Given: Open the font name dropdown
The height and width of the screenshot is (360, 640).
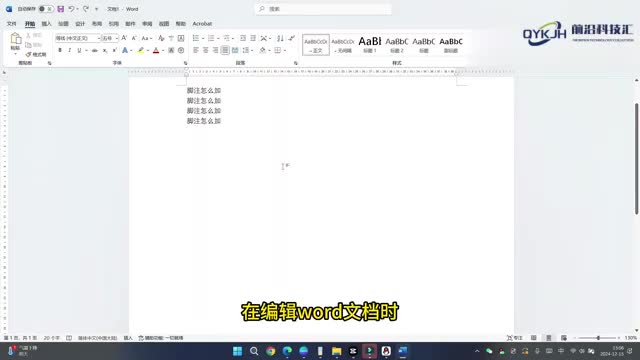Looking at the screenshot, I should pyautogui.click(x=98, y=38).
